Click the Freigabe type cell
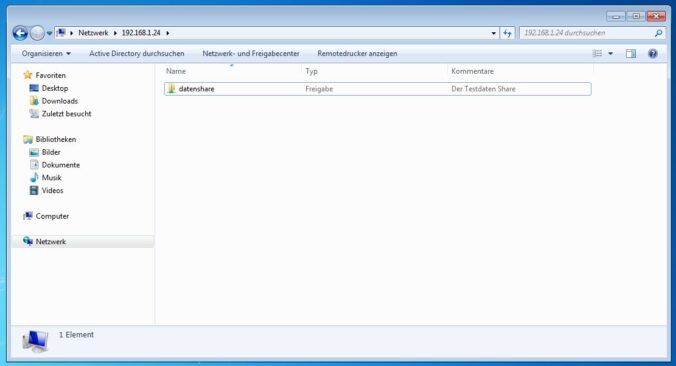The image size is (676, 366). pyautogui.click(x=319, y=89)
